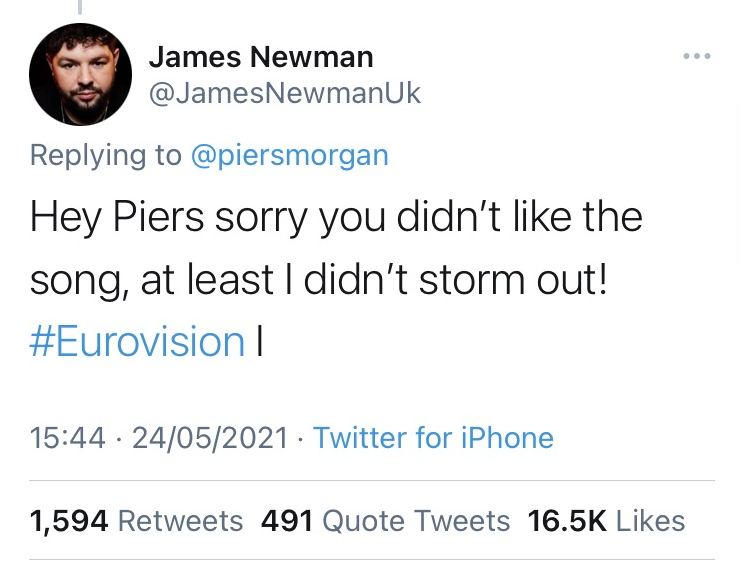Open the @piersmorgan mention link
744x570 pixels.
[289, 156]
